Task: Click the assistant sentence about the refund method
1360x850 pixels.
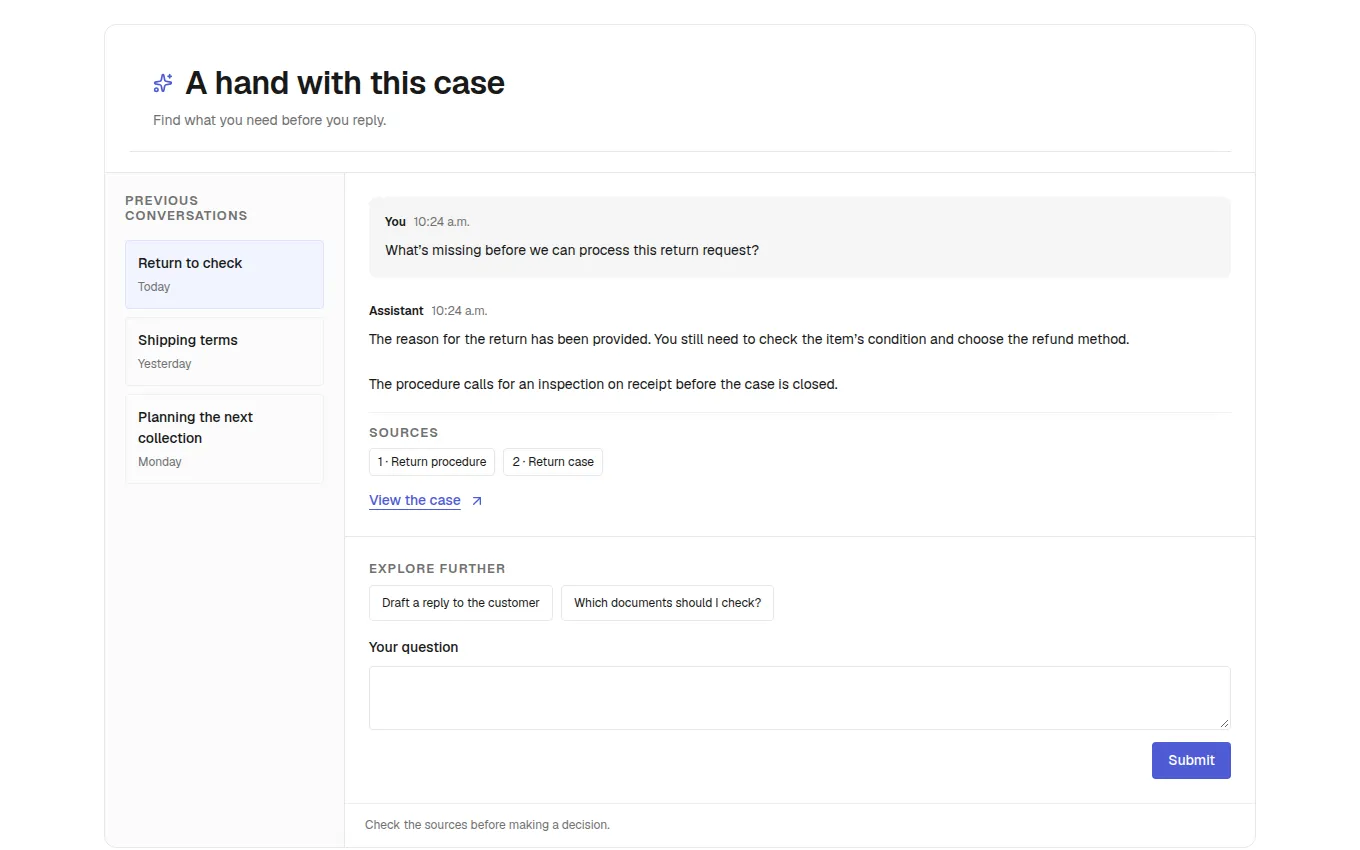Action: (x=891, y=339)
